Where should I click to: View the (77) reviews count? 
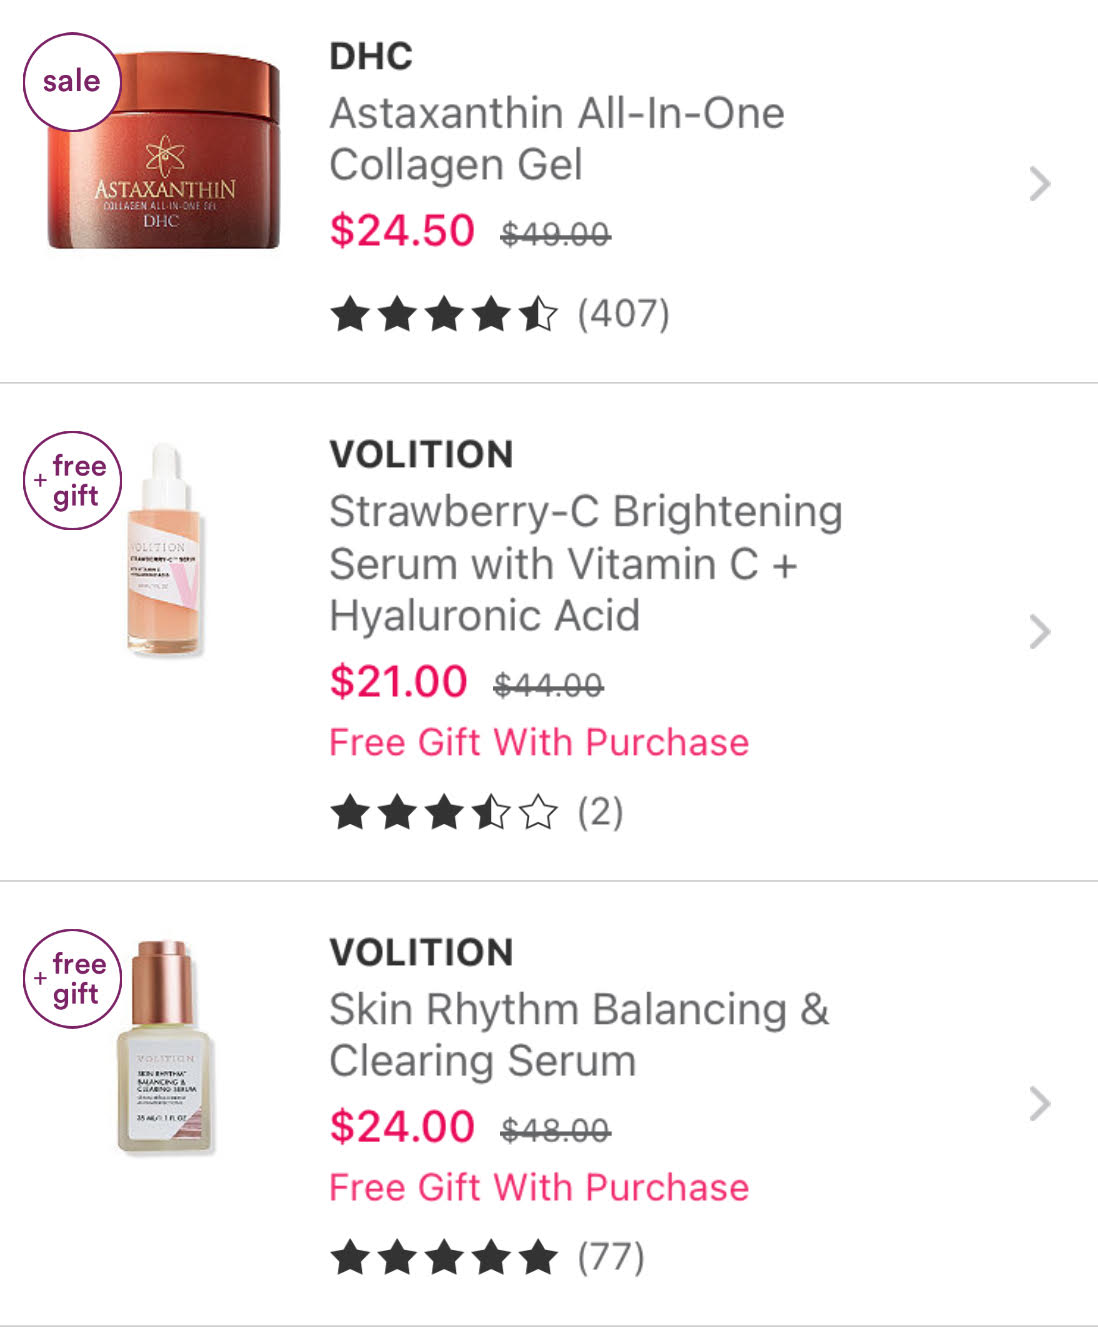click(x=611, y=1257)
